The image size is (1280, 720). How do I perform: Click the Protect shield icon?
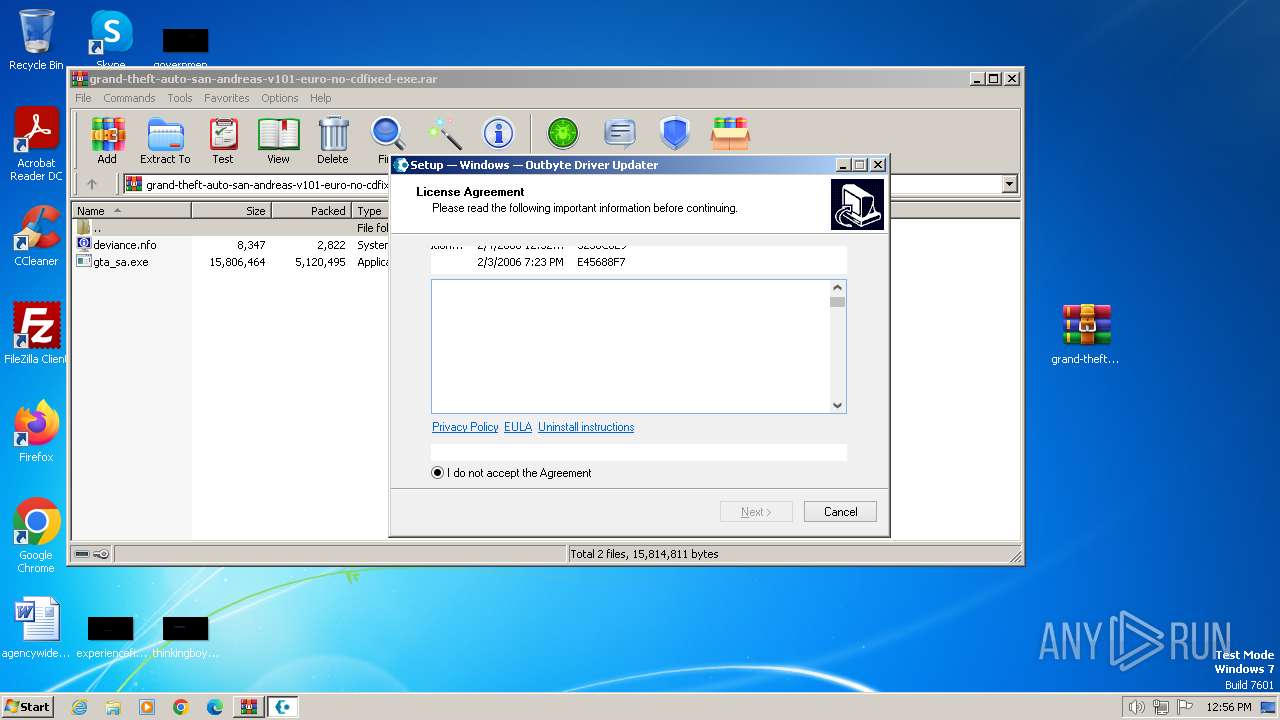(x=675, y=133)
